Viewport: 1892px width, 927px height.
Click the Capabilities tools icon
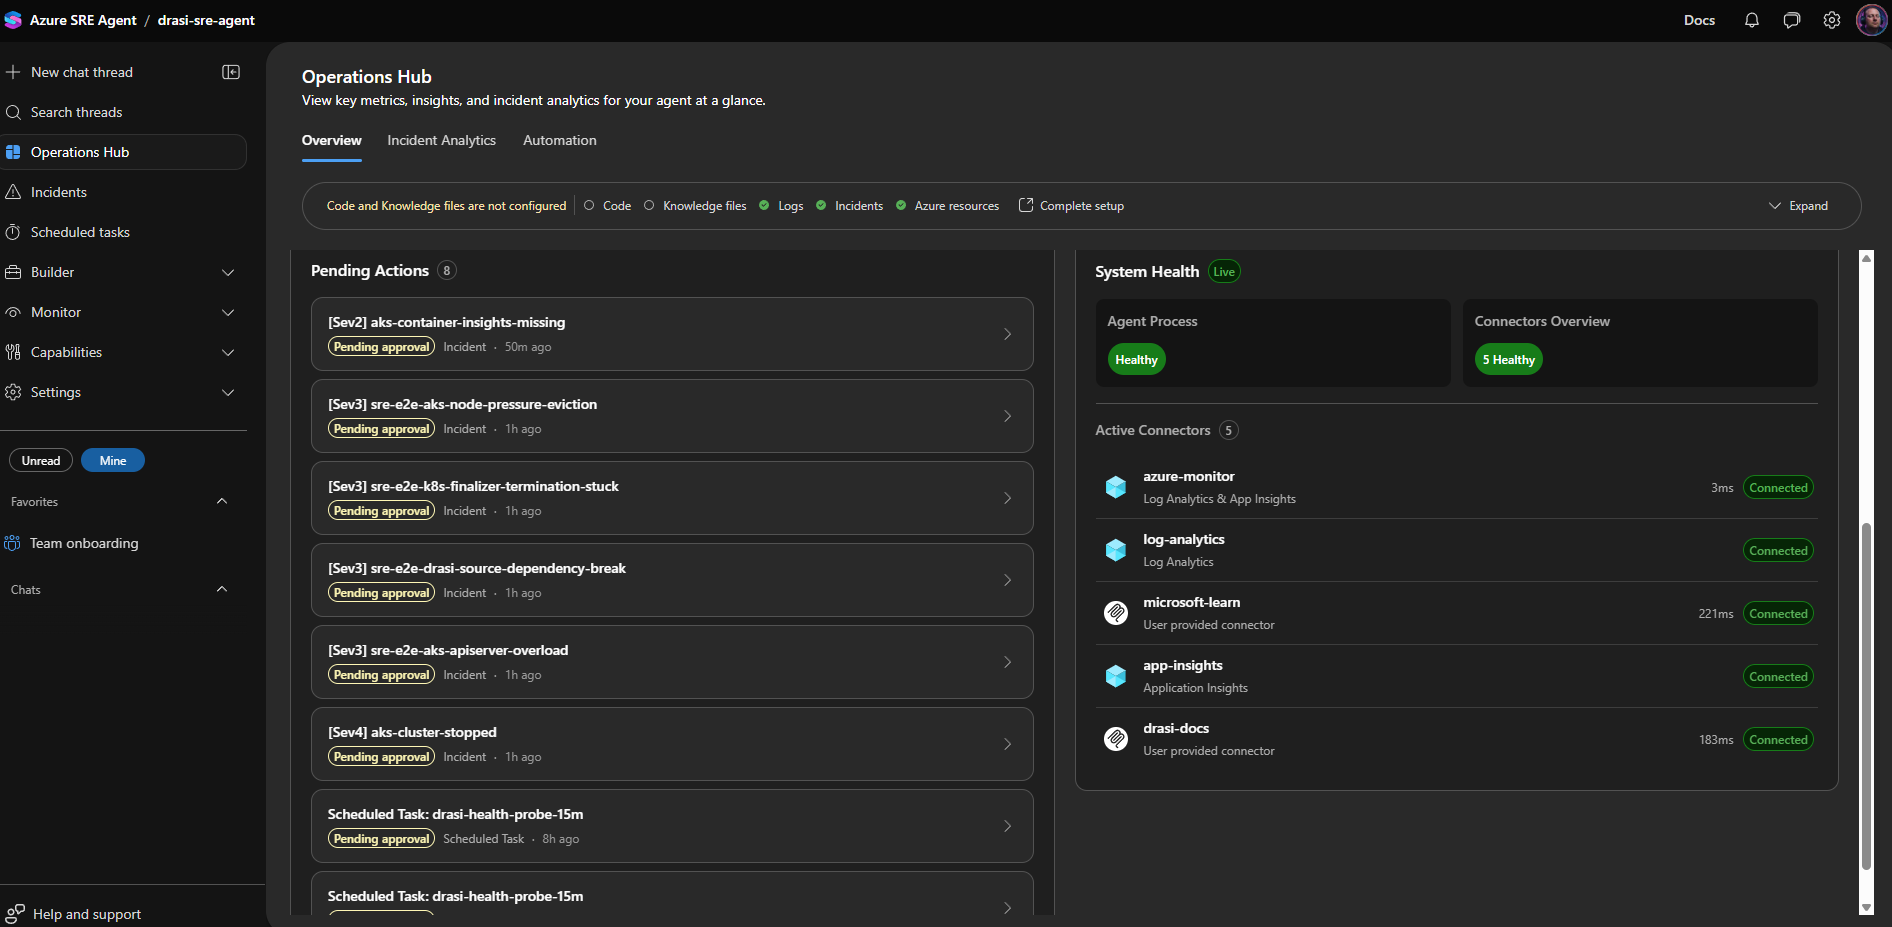13,352
